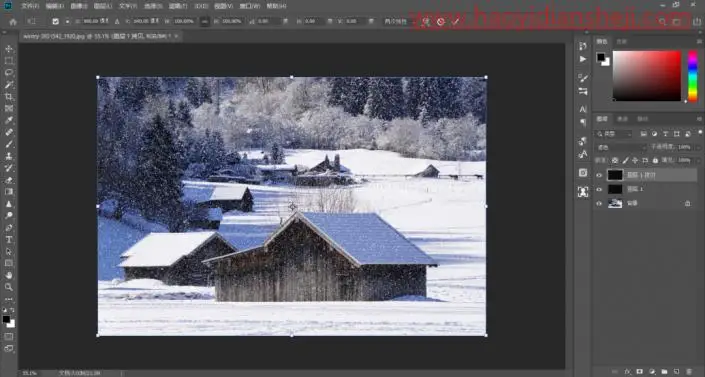Select the Move tool
Viewport: 705px width, 377px height.
[x=9, y=49]
